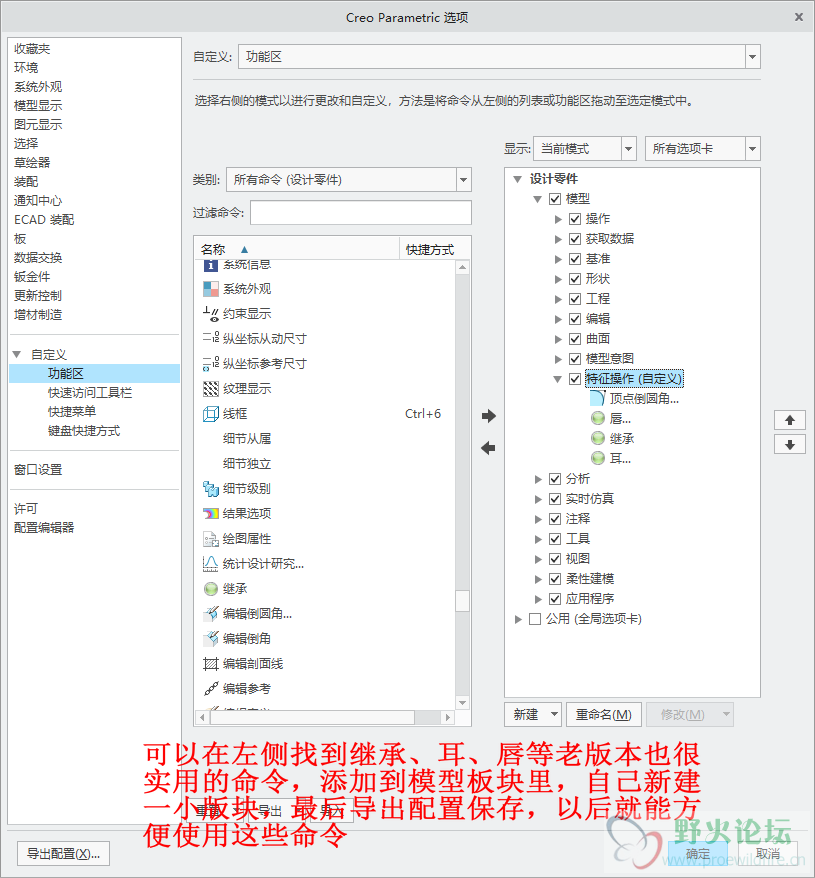Click the 线框 wireframe cube icon

[211, 414]
